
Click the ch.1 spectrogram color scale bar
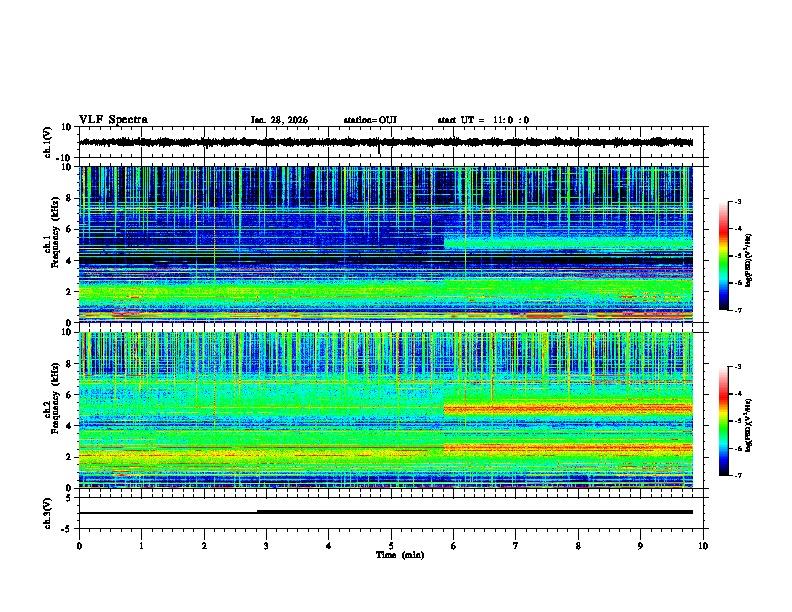[724, 256]
